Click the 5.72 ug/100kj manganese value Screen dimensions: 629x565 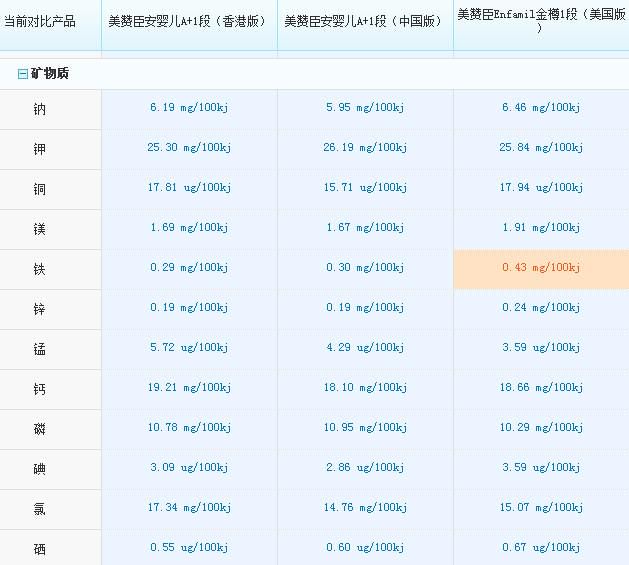pyautogui.click(x=189, y=348)
